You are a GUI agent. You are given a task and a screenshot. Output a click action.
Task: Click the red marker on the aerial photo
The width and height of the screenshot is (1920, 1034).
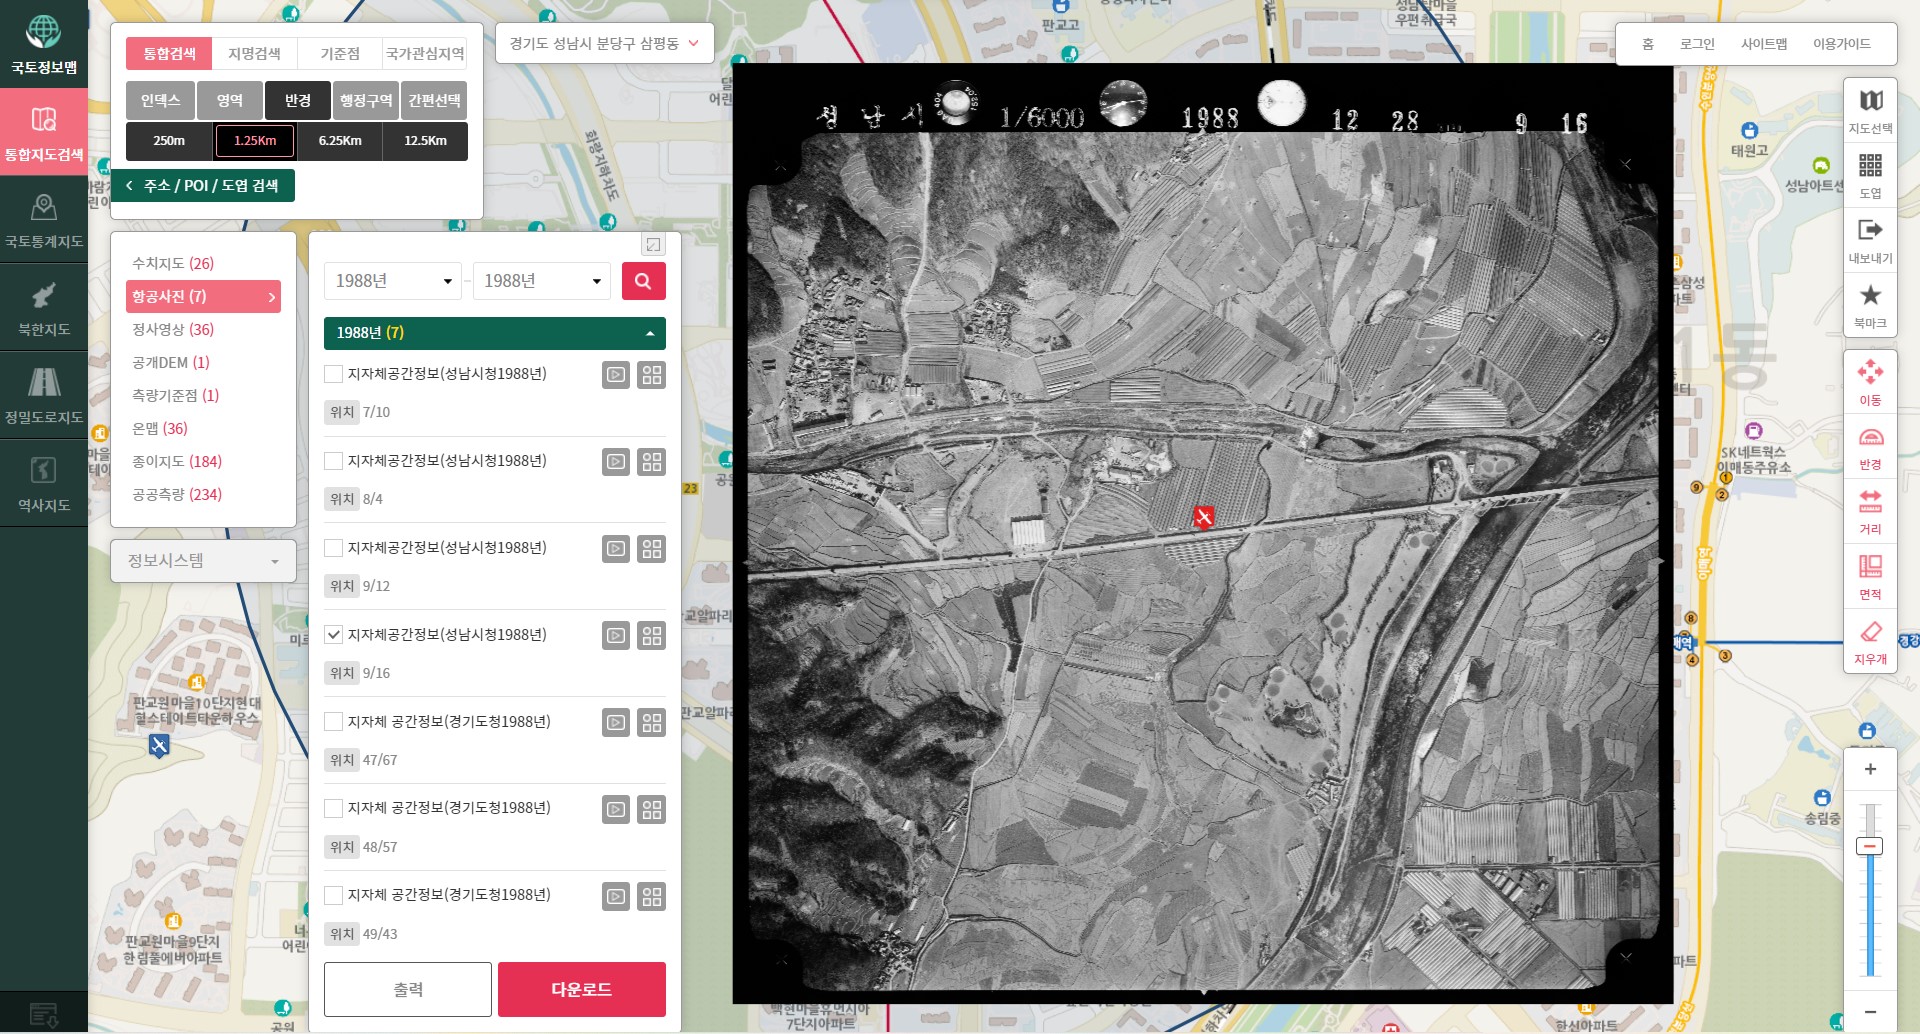point(1203,517)
